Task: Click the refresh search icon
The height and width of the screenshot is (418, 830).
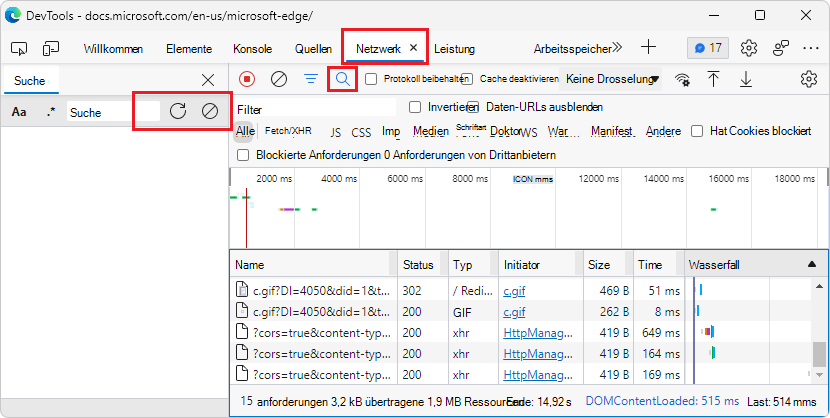Action: tap(178, 111)
